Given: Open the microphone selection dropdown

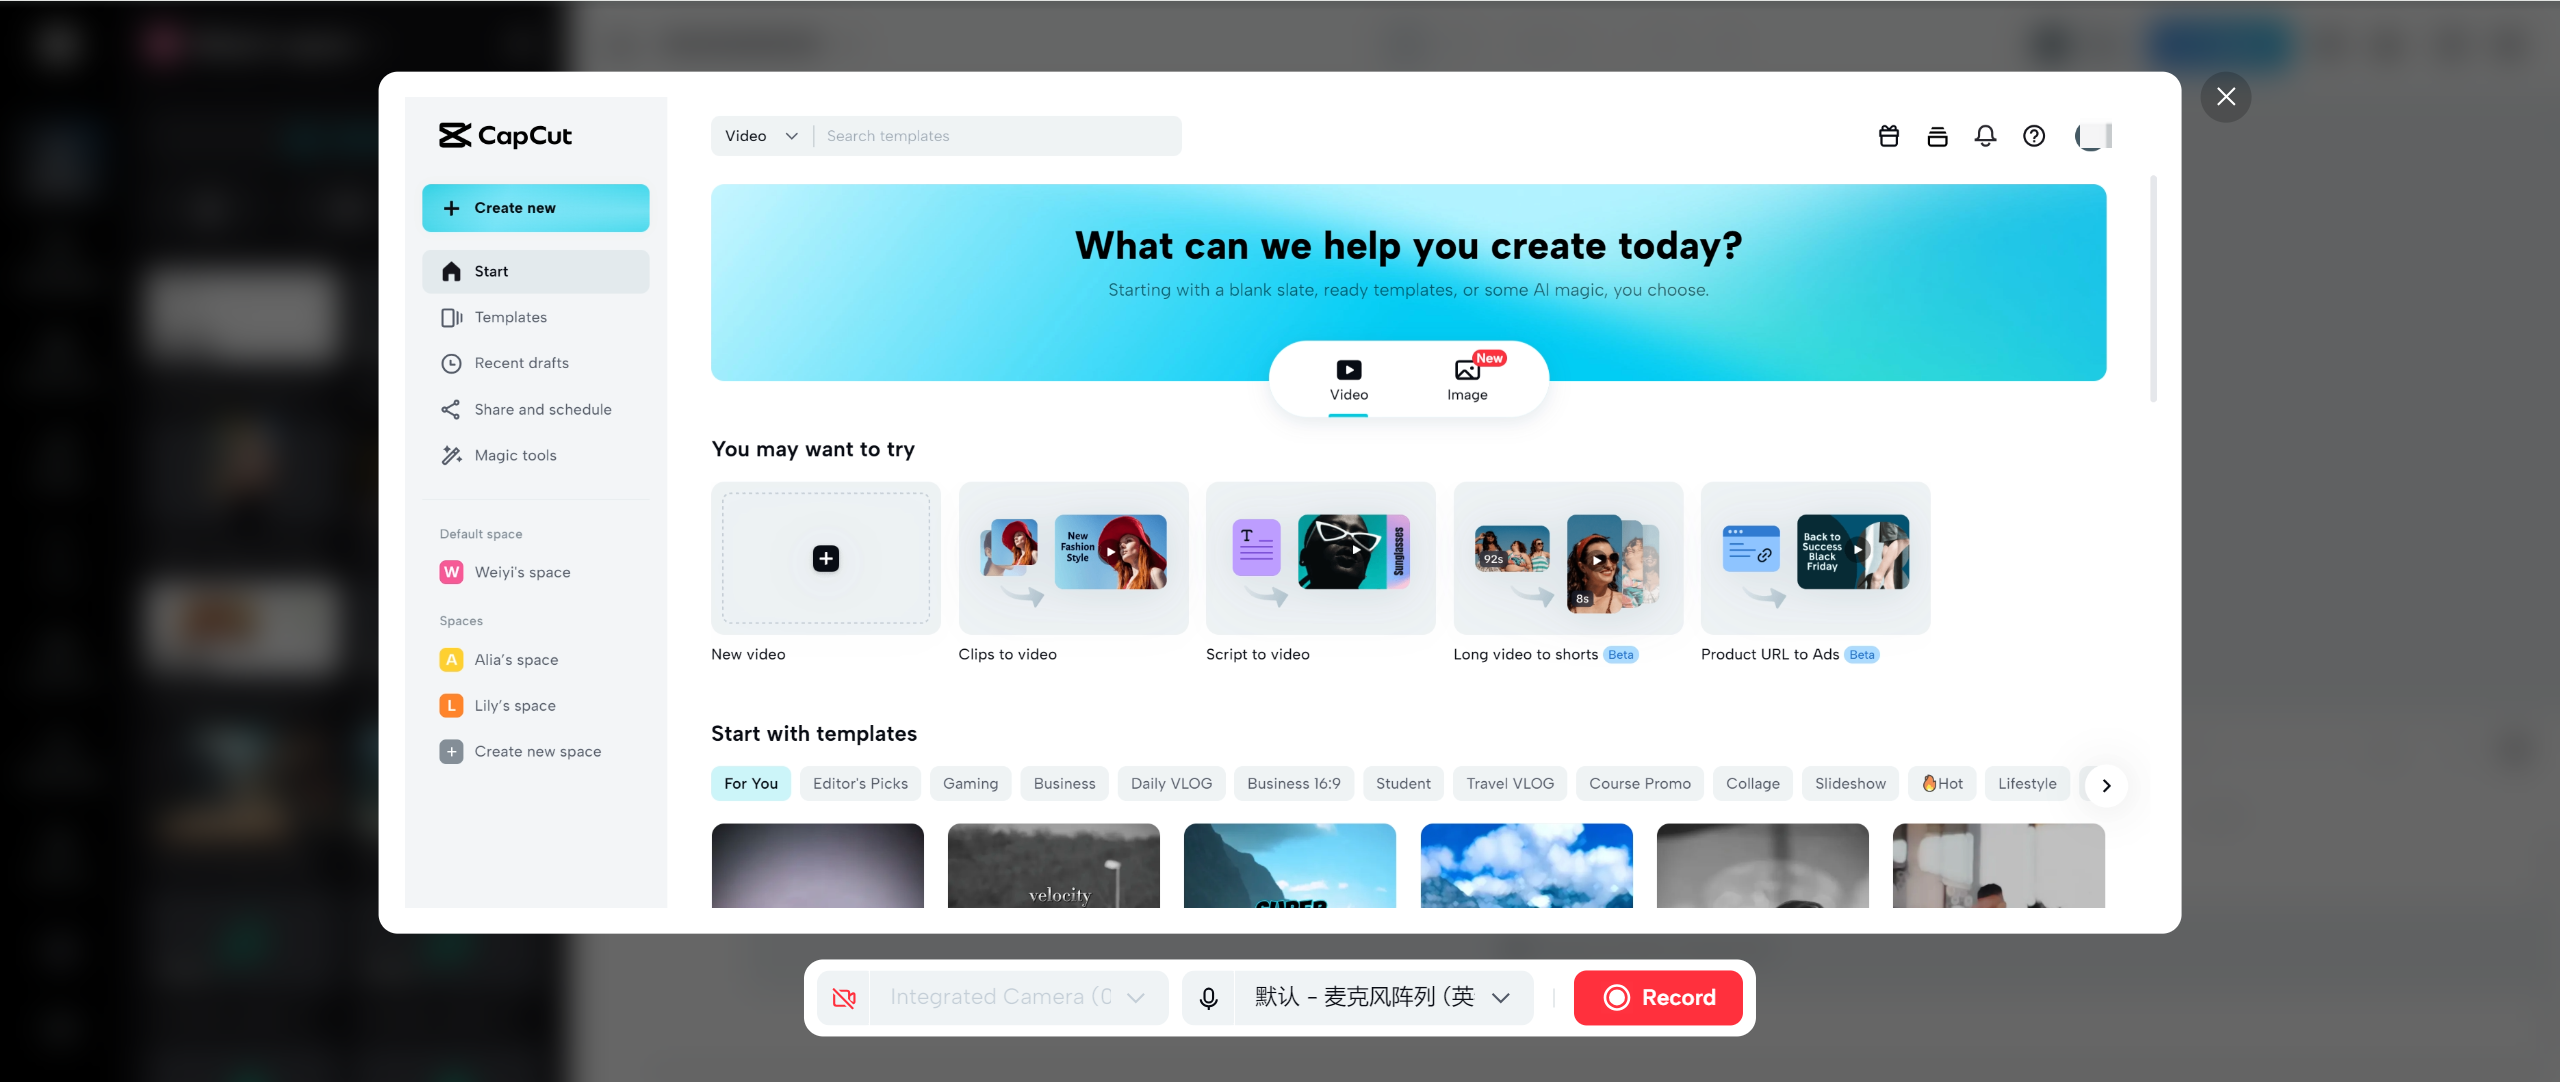Looking at the screenshot, I should [x=1499, y=997].
